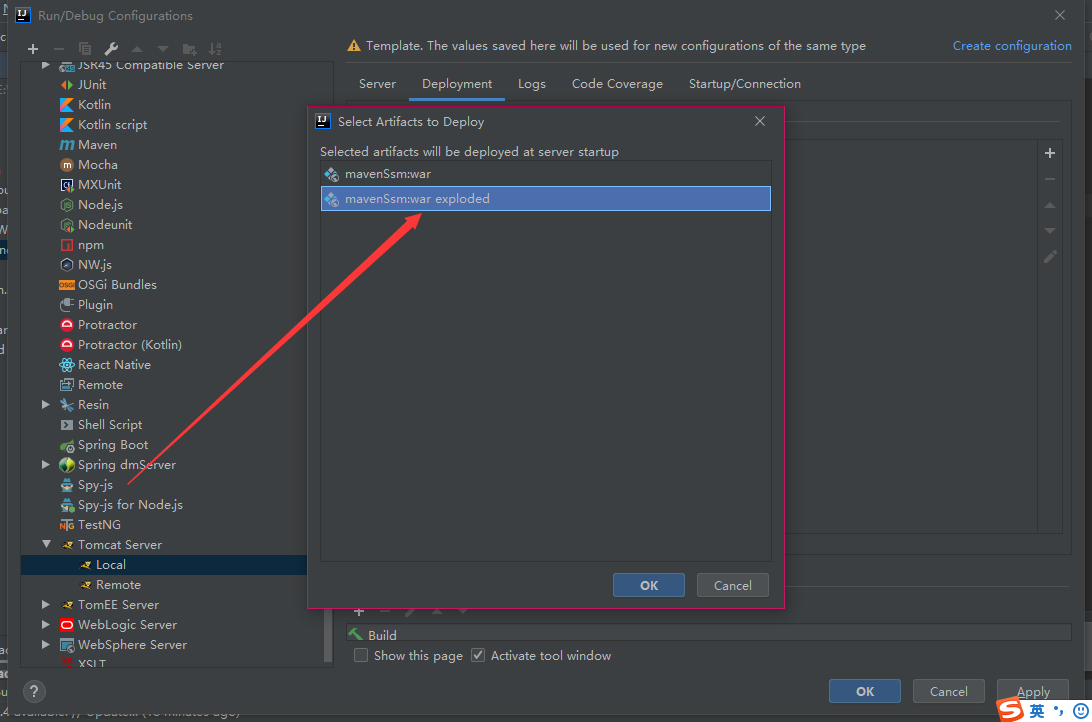Switch to the Server tab
Screen dimensions: 1092x722
(377, 84)
